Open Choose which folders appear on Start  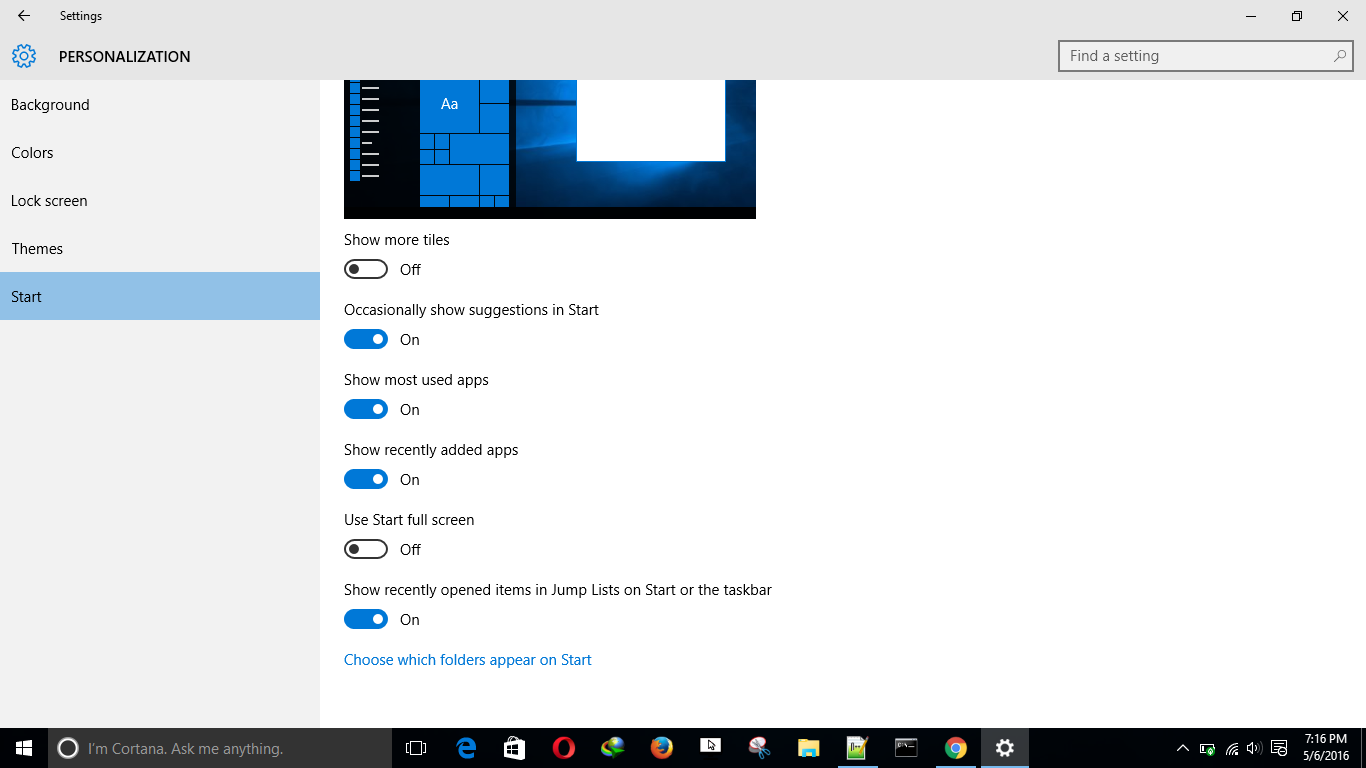[x=468, y=660]
